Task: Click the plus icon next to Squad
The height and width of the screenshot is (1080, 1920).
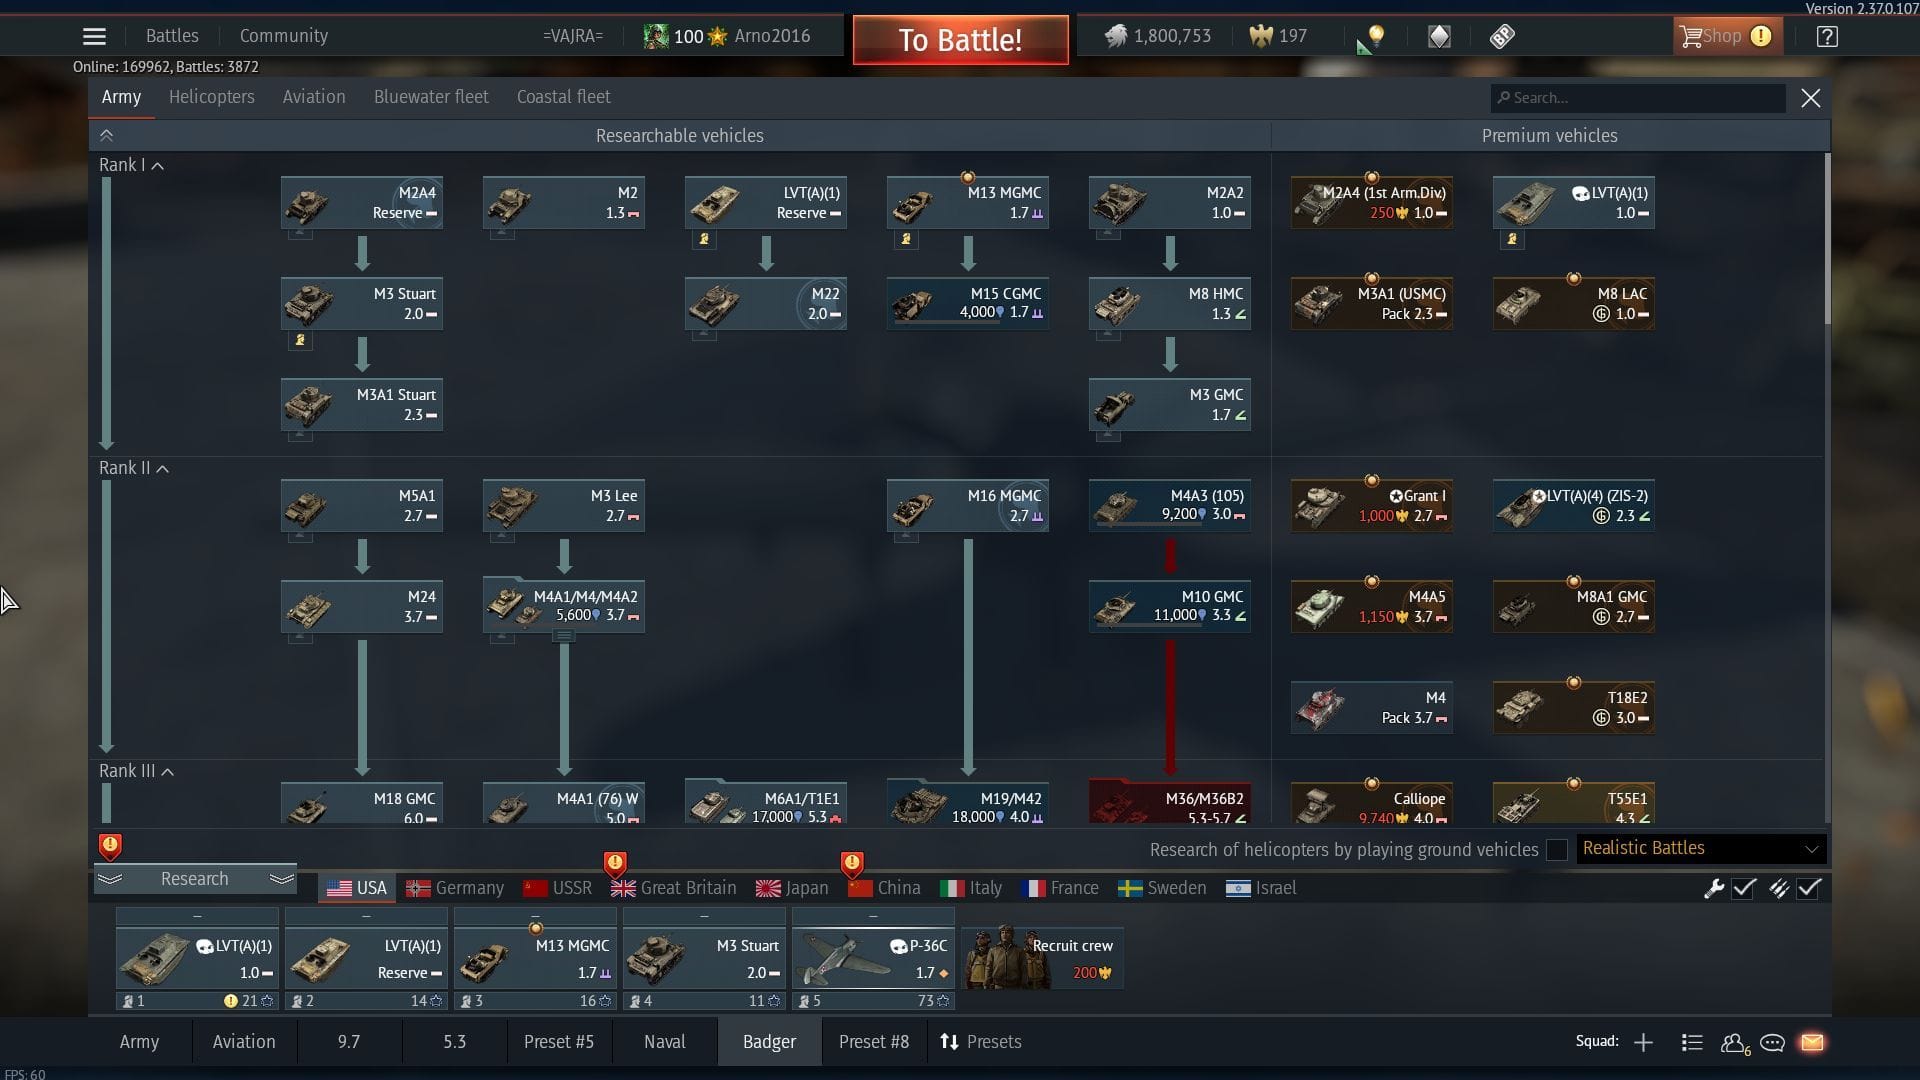Action: [x=1643, y=1042]
